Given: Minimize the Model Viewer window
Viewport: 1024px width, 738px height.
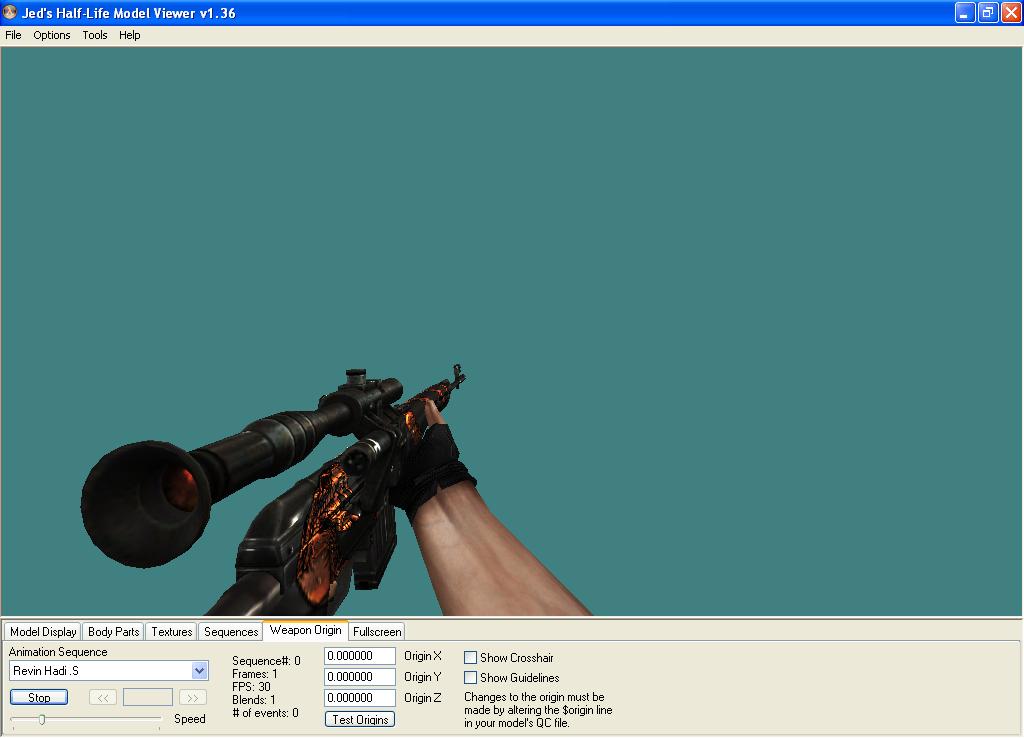Looking at the screenshot, I should (x=965, y=12).
